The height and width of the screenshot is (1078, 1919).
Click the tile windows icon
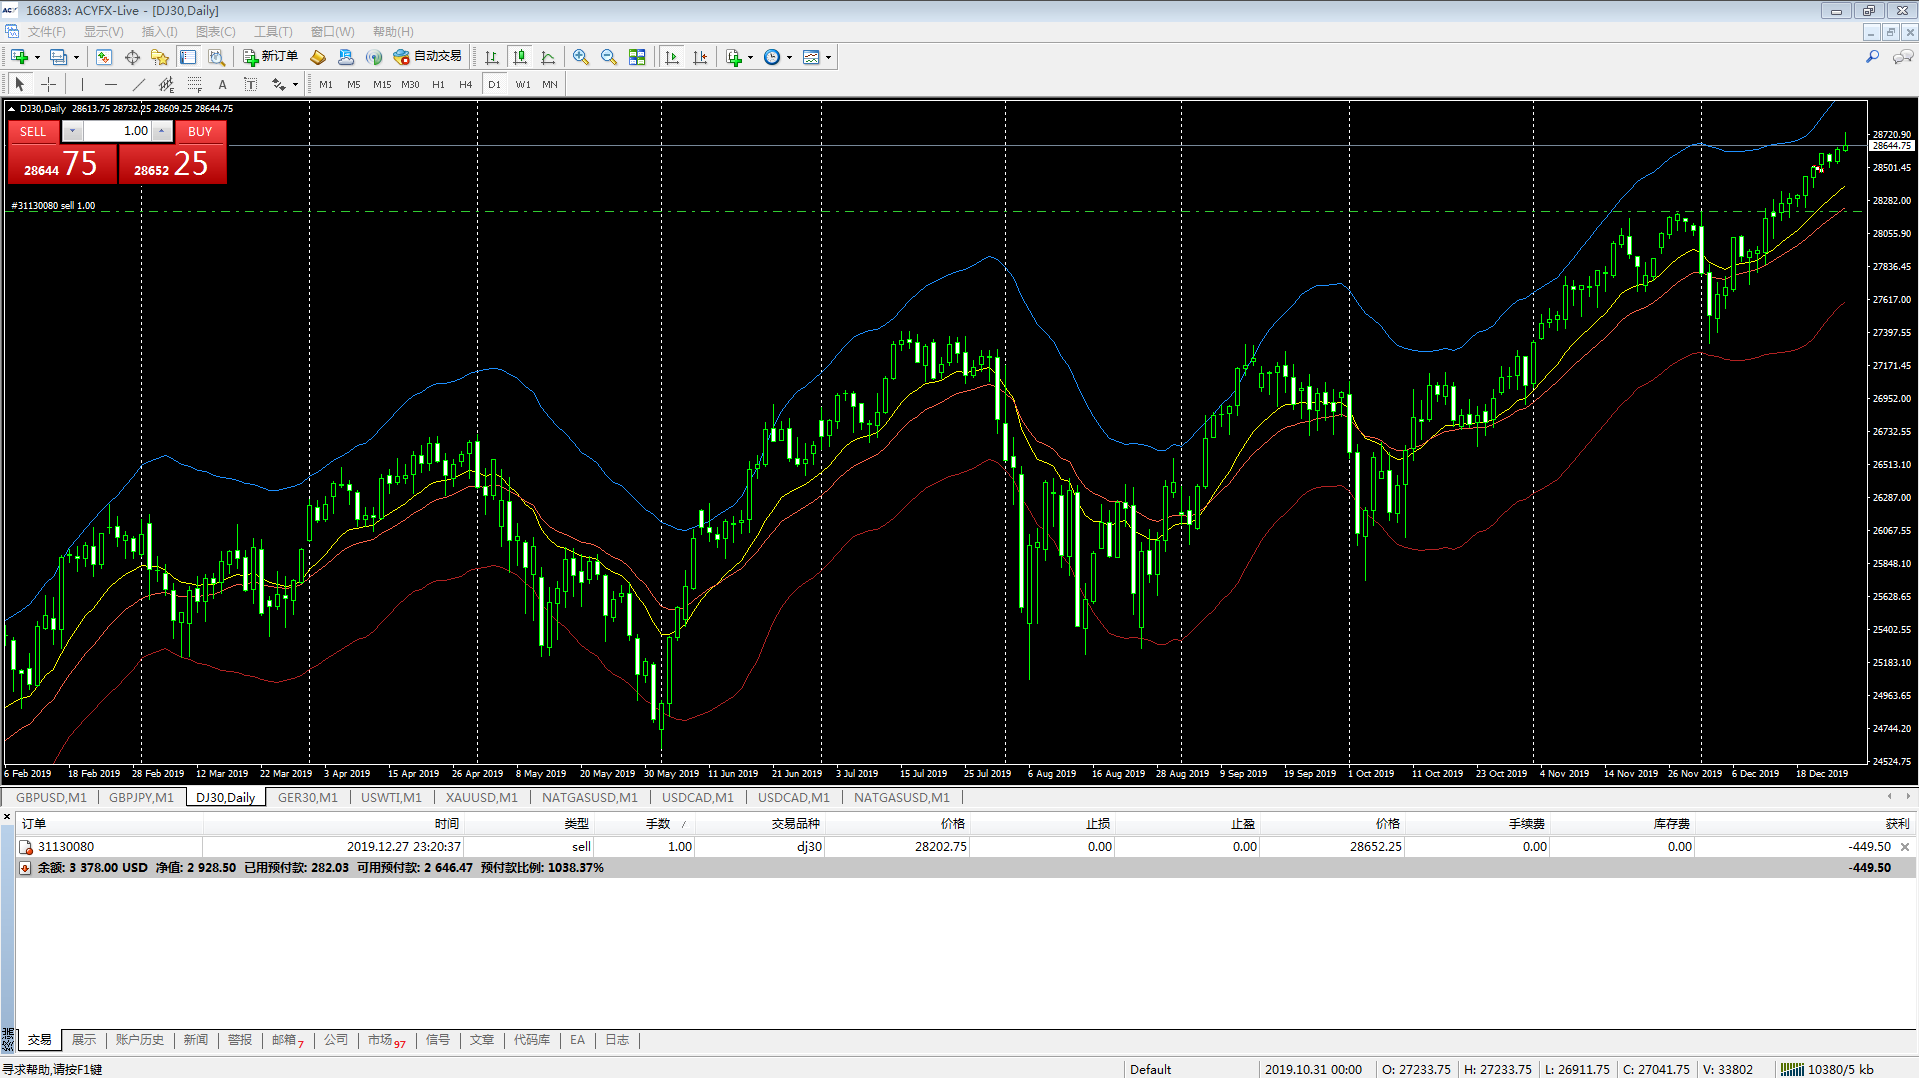637,57
